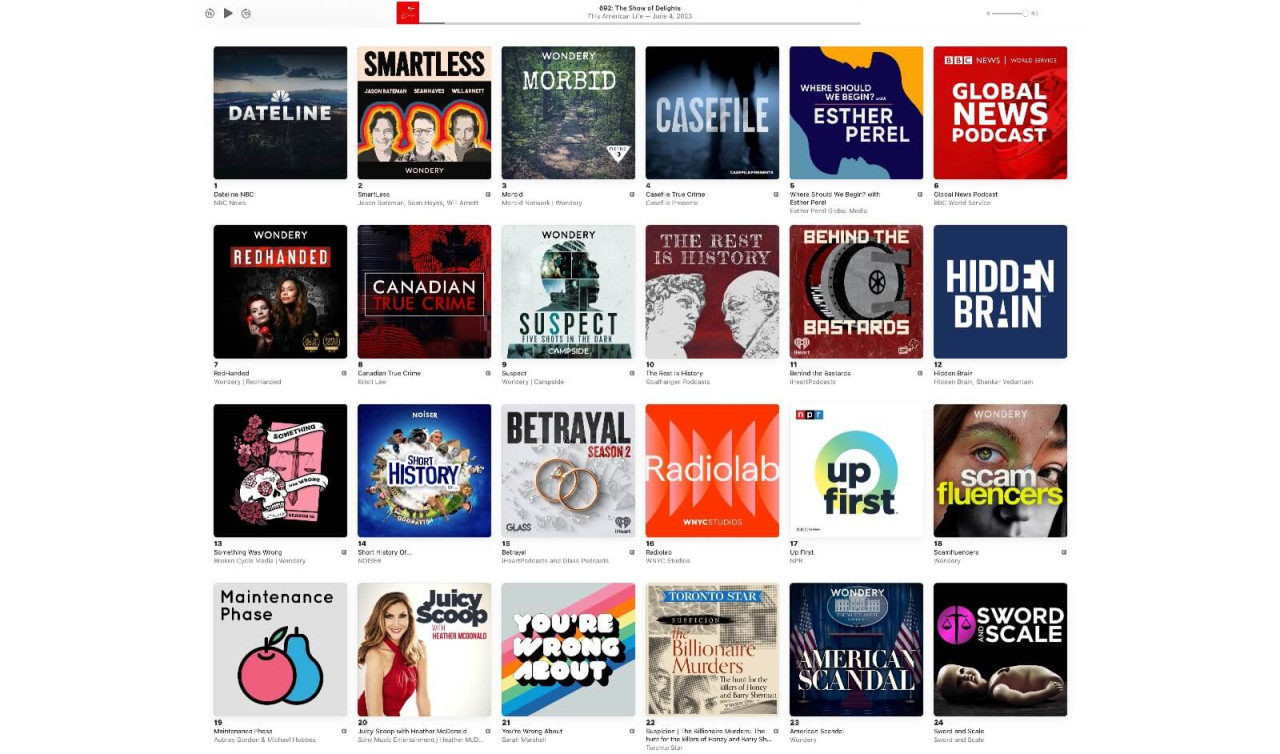Open more options for Betrayal
The image size is (1280, 754).
tap(632, 552)
